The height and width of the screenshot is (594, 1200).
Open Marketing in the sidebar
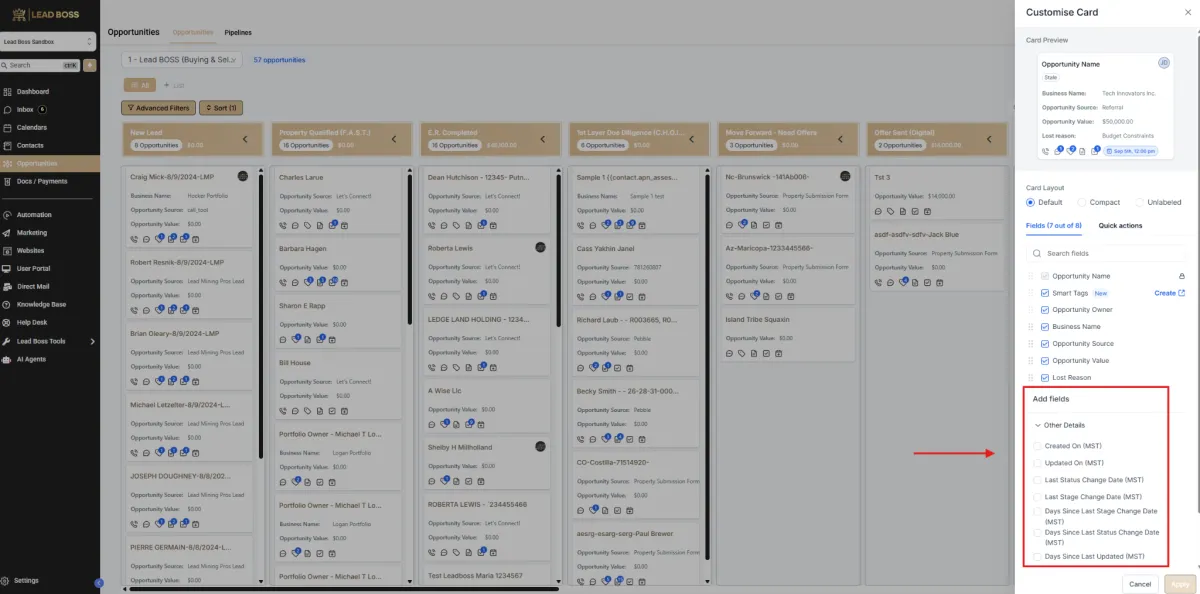click(32, 232)
